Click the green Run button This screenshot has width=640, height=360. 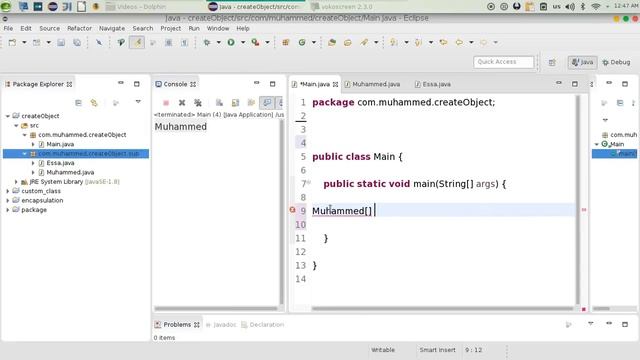[231, 42]
